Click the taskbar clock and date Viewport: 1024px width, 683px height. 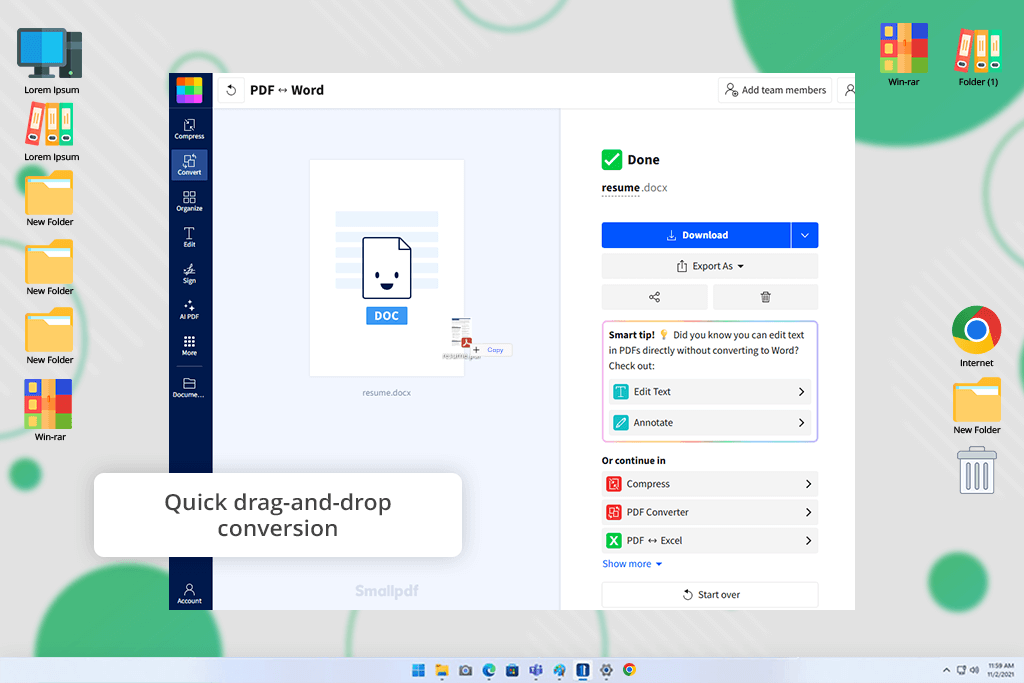[1000, 670]
